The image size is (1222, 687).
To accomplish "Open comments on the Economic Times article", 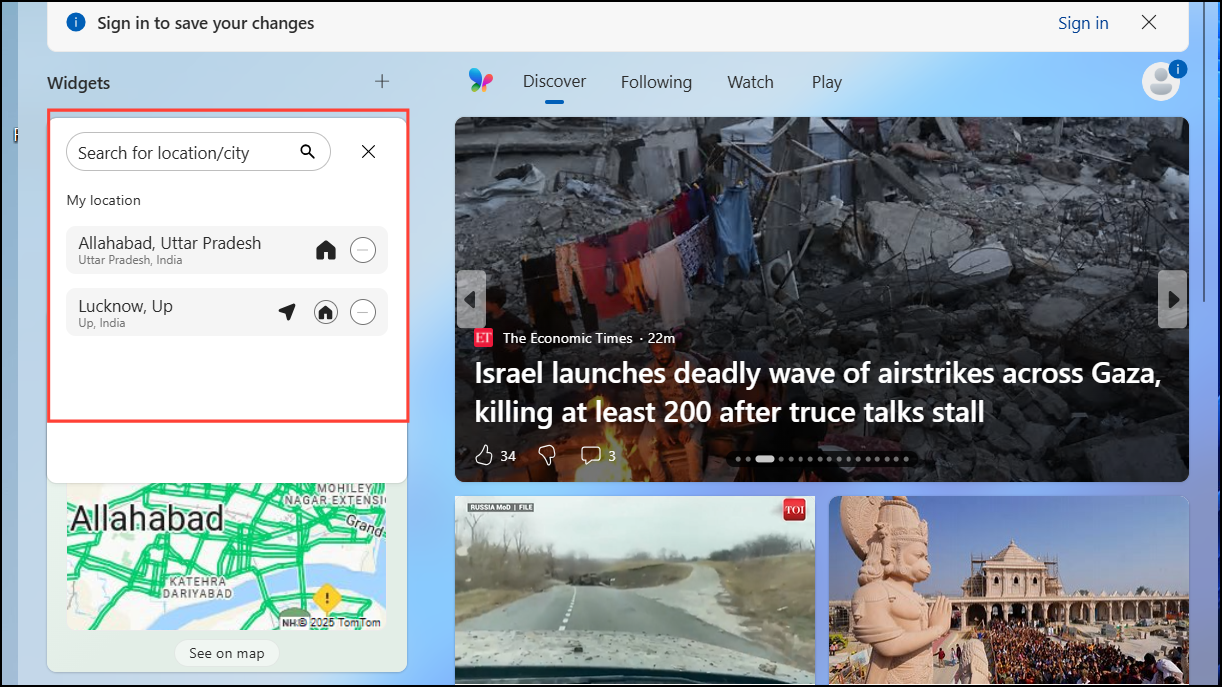I will click(590, 454).
